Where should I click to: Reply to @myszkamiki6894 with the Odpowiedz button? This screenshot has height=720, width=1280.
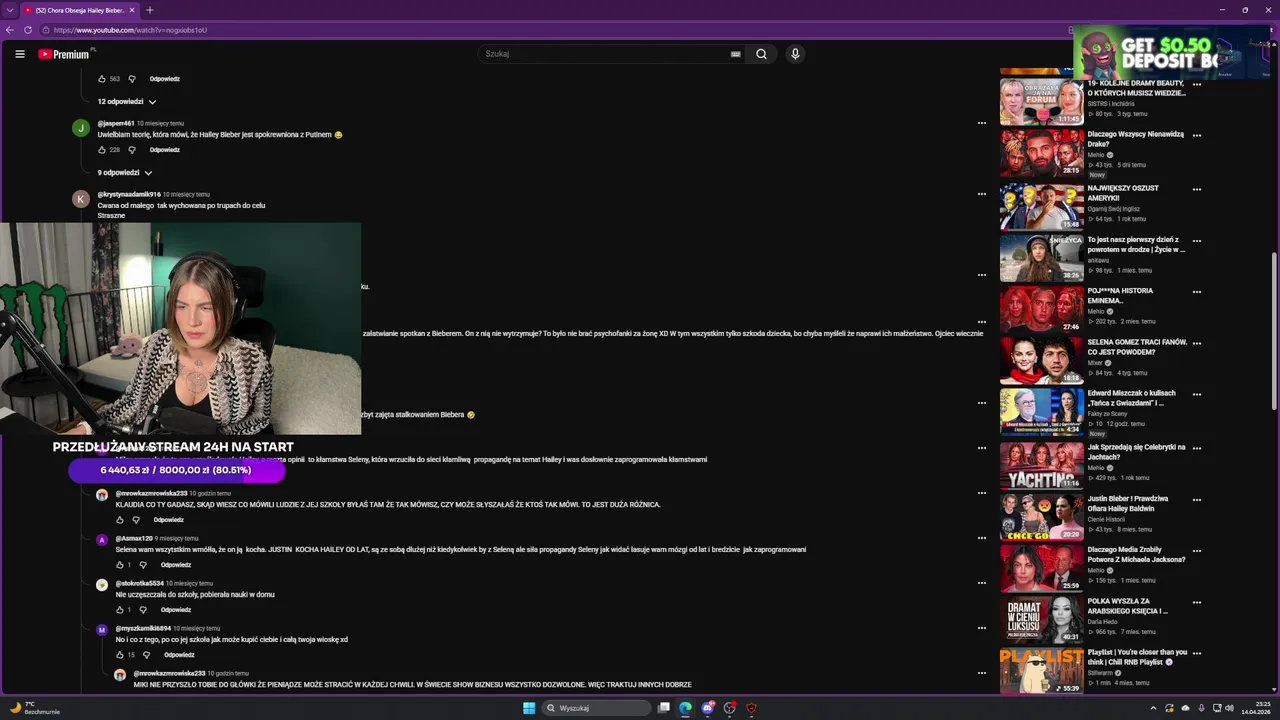pyautogui.click(x=179, y=655)
